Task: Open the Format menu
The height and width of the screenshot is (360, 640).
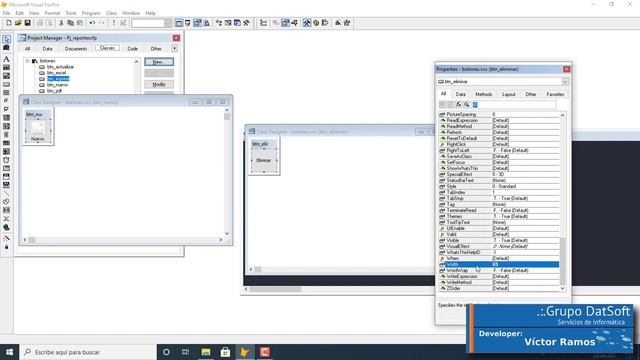Action: [52, 13]
